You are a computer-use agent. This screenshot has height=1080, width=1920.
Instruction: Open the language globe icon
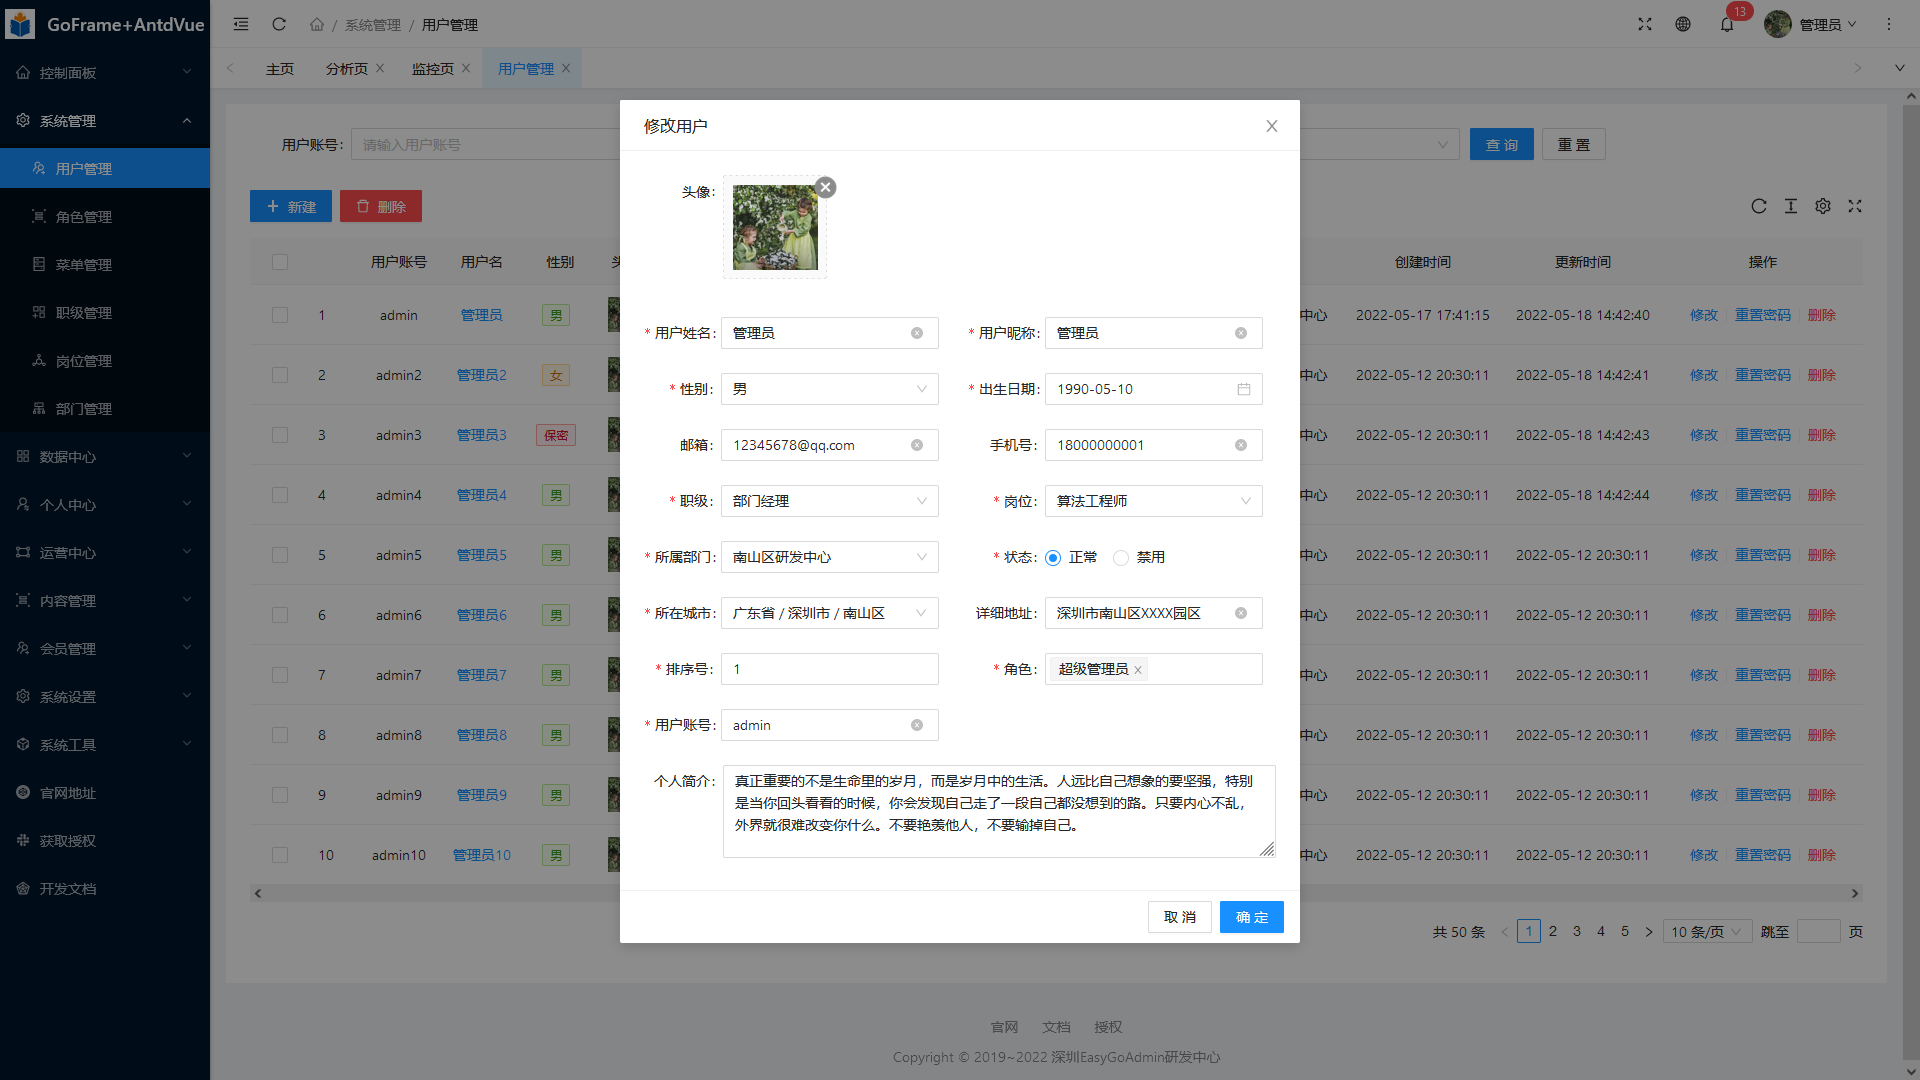(1683, 24)
